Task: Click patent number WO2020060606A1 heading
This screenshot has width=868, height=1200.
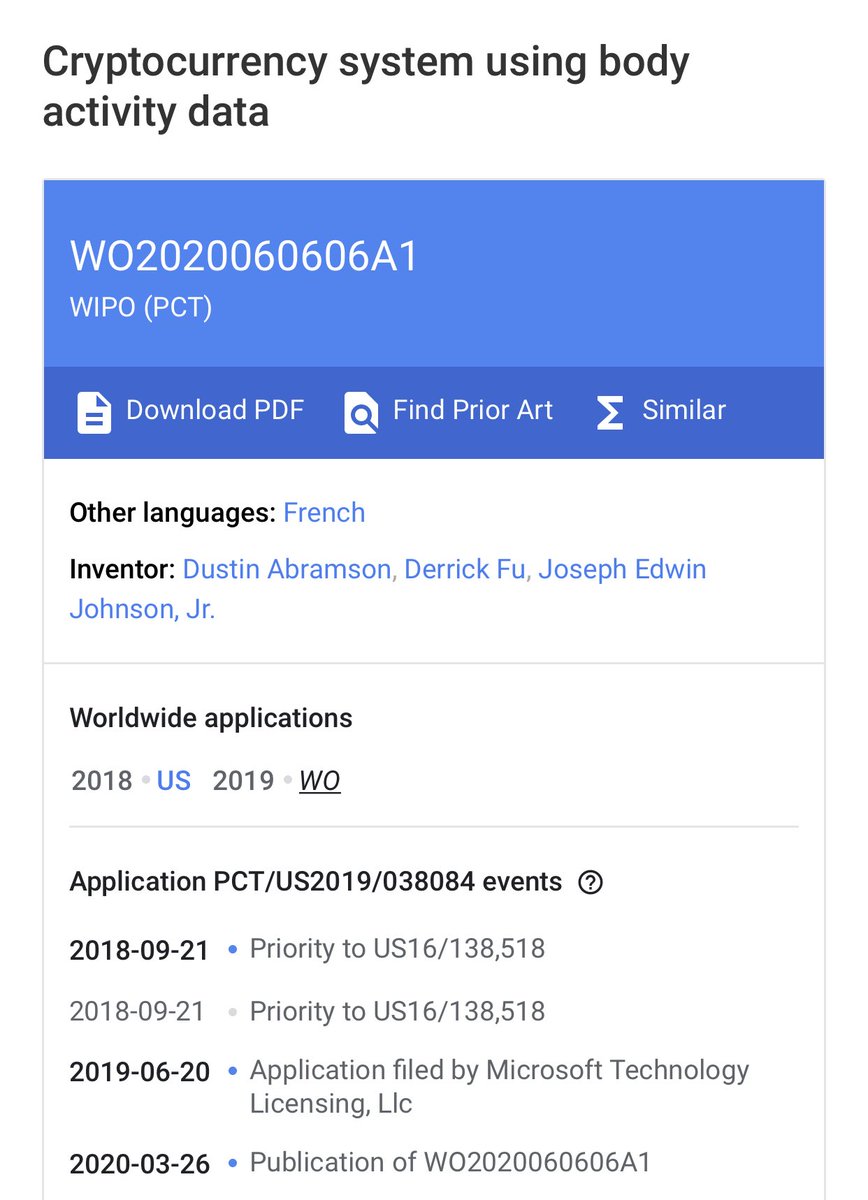Action: point(244,257)
